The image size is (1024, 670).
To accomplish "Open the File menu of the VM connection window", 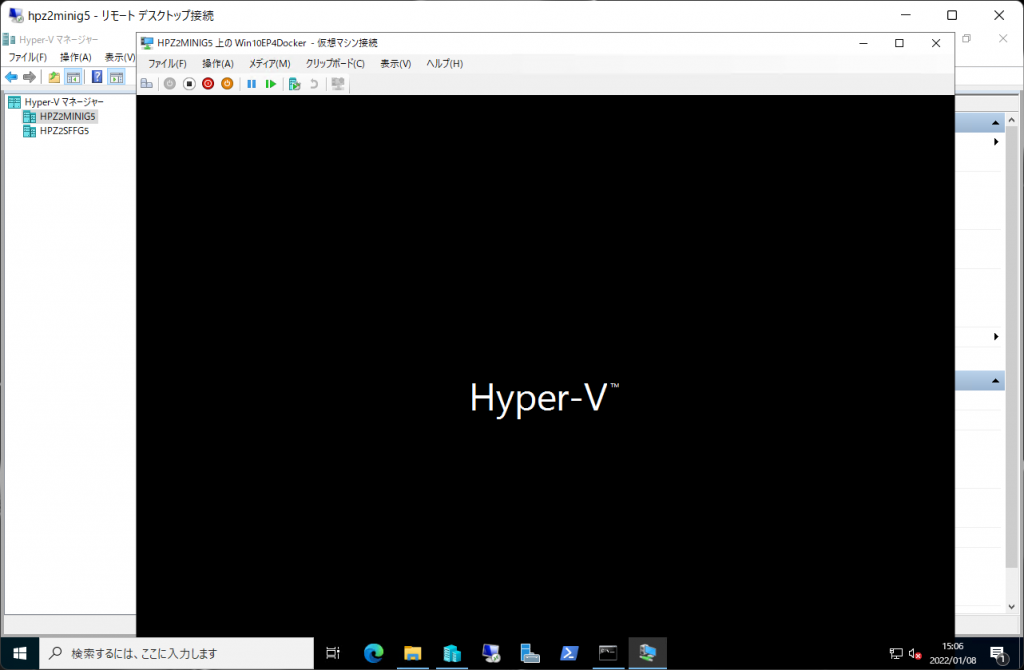I will (167, 63).
